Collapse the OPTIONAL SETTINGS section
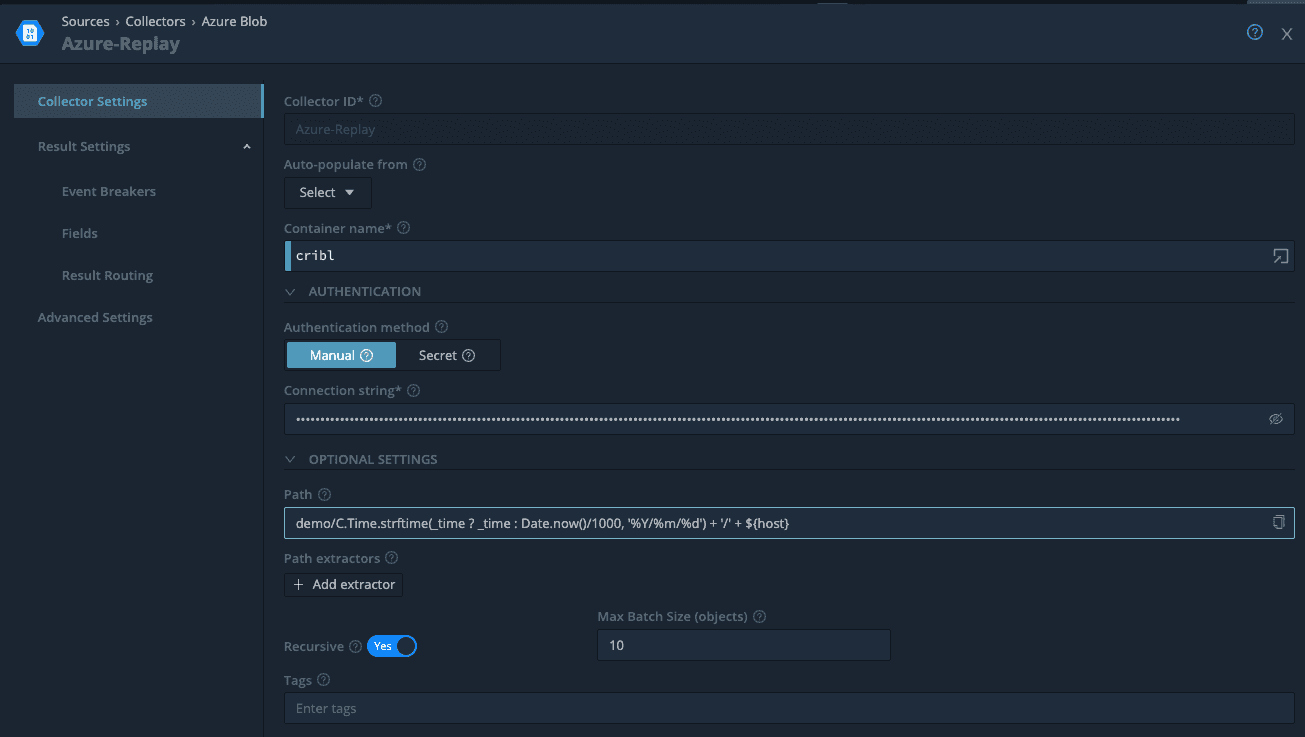This screenshot has height=737, width=1305. [x=291, y=460]
